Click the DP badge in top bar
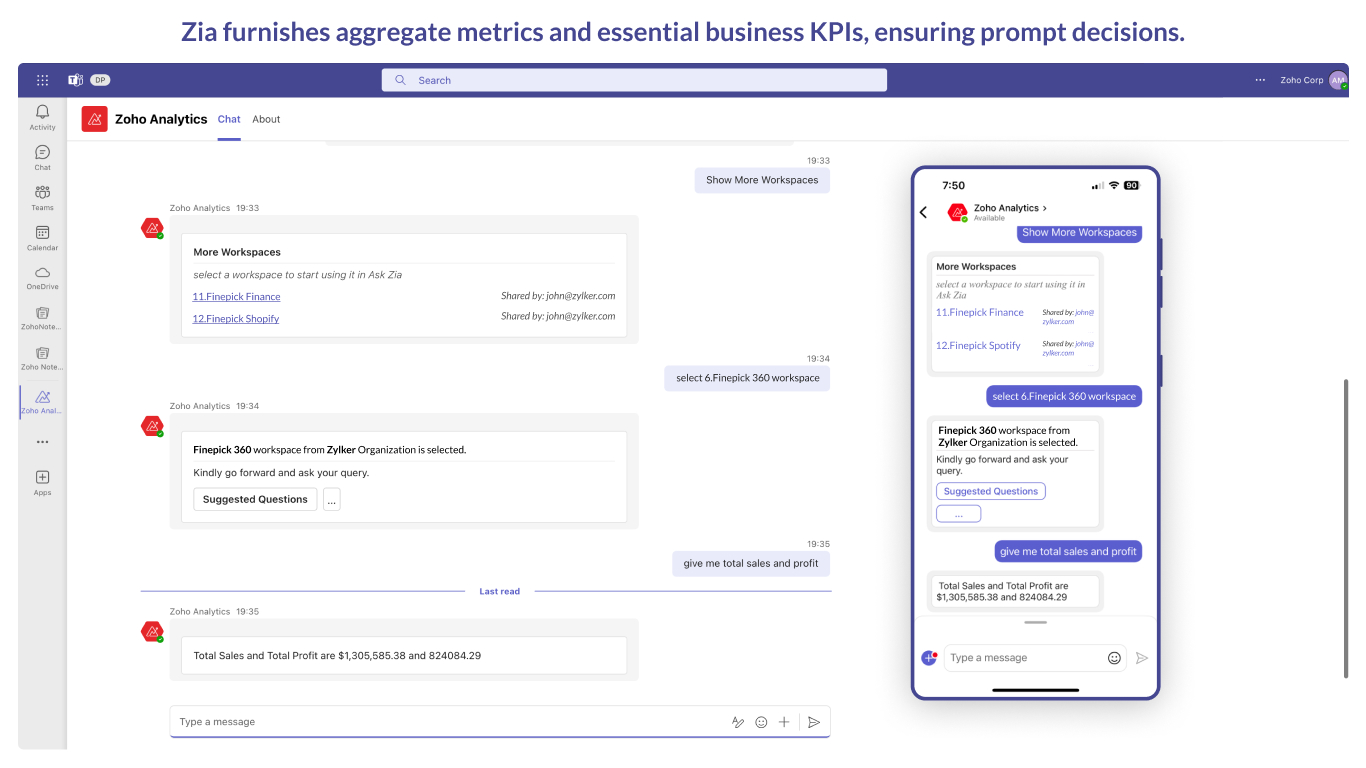The width and height of the screenshot is (1366, 768). (x=100, y=80)
